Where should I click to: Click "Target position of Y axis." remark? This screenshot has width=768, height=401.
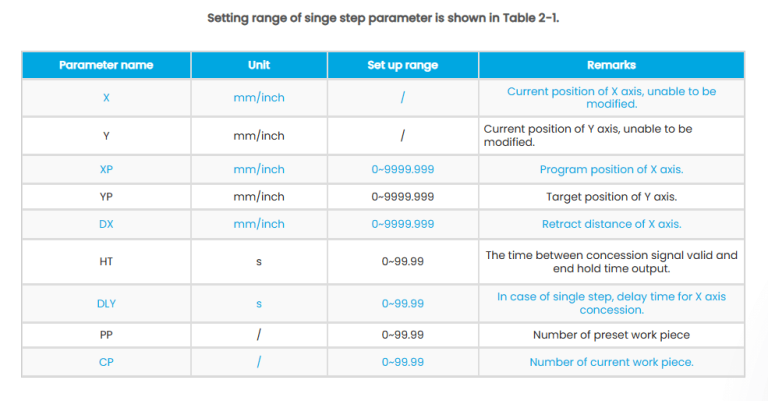[611, 197]
